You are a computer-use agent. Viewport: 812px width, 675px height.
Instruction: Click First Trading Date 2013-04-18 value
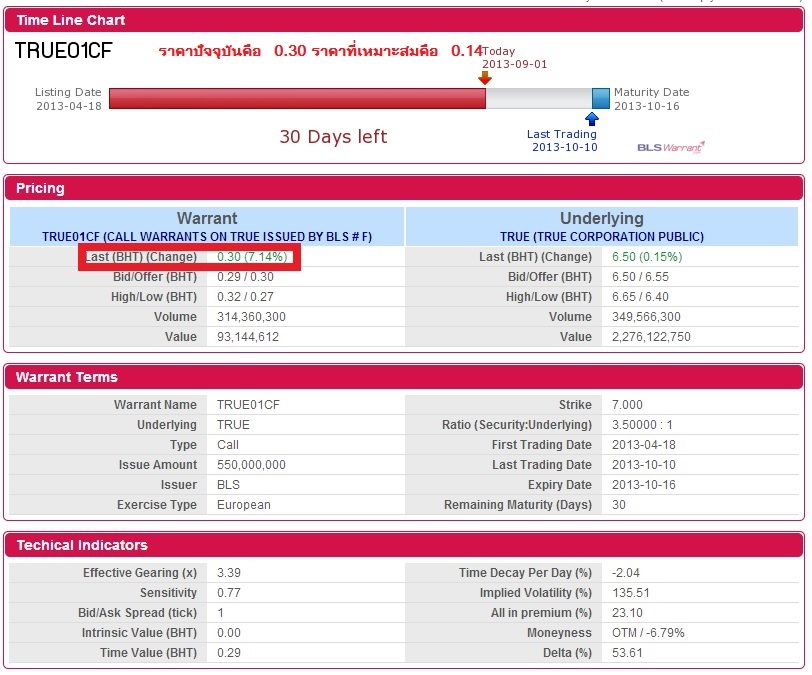pos(644,444)
